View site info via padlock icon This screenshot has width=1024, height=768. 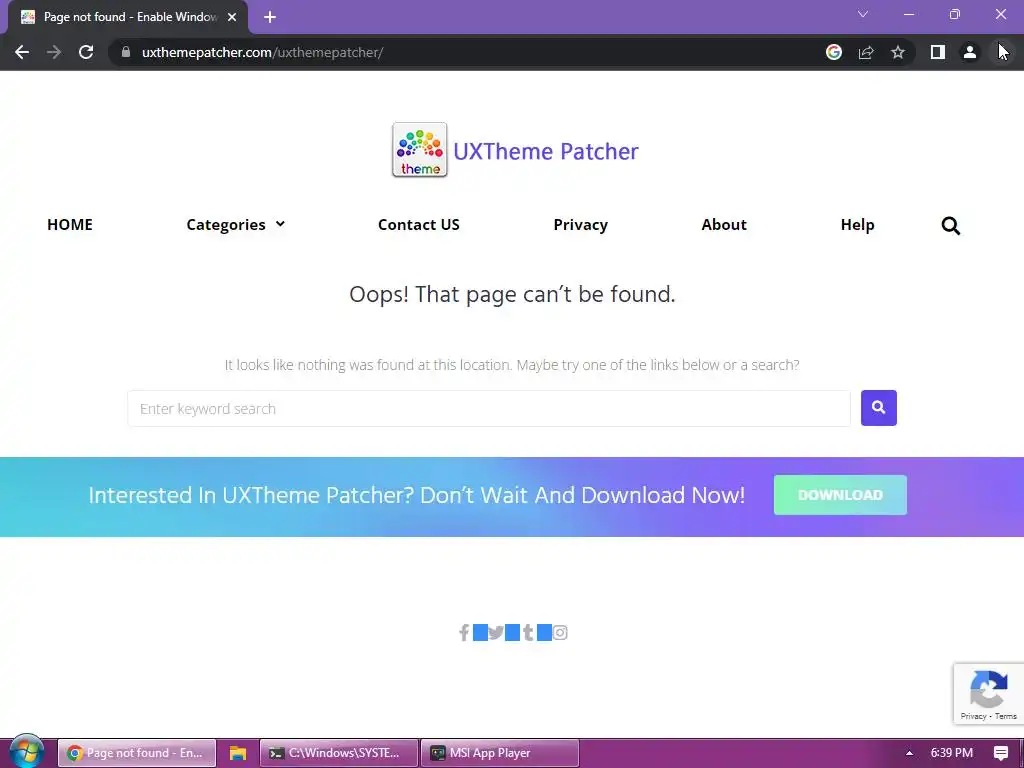[x=126, y=52]
